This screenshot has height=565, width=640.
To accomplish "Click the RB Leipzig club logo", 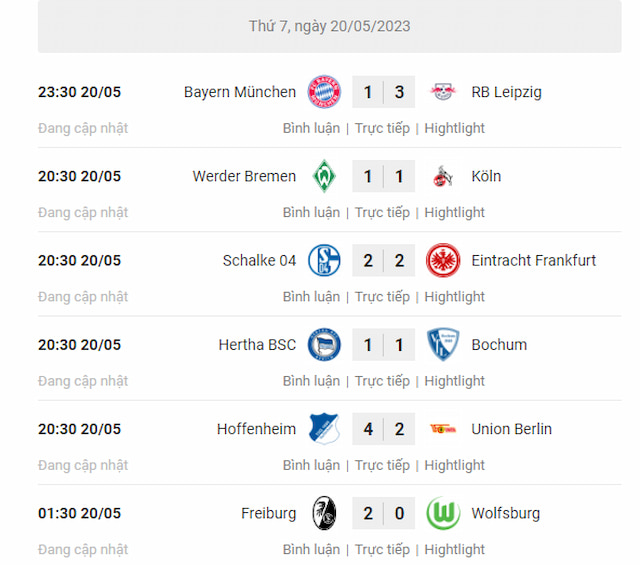I will pos(443,92).
